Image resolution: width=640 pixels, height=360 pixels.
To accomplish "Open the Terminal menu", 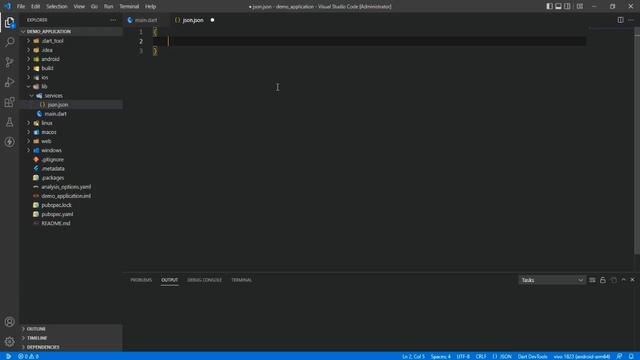I will (x=129, y=7).
